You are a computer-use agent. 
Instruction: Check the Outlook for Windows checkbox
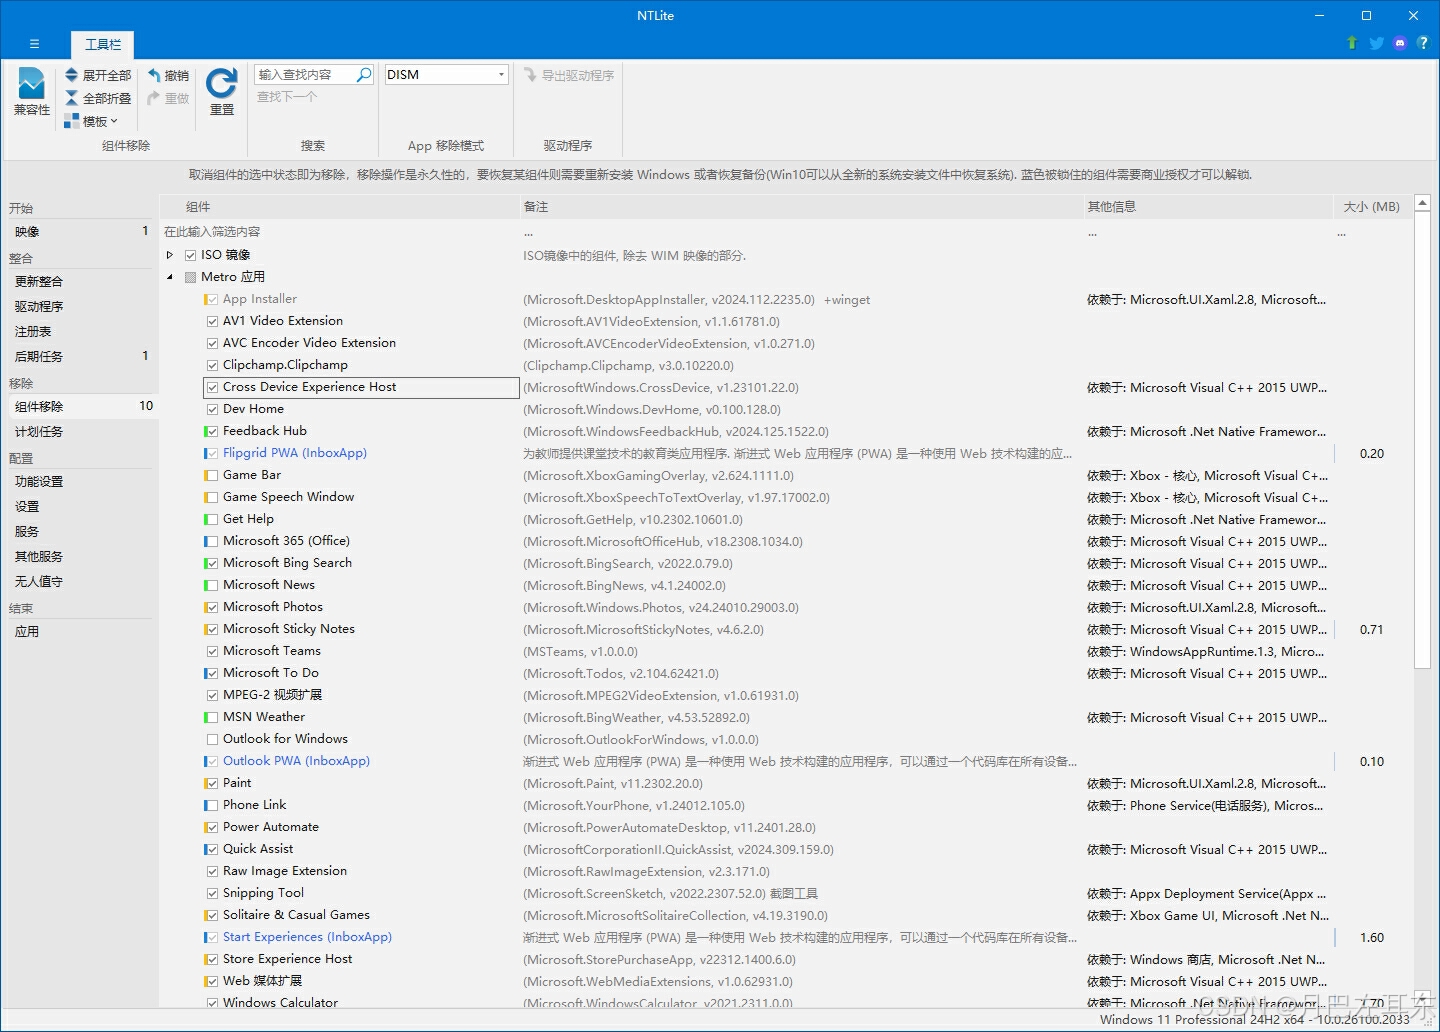click(212, 739)
